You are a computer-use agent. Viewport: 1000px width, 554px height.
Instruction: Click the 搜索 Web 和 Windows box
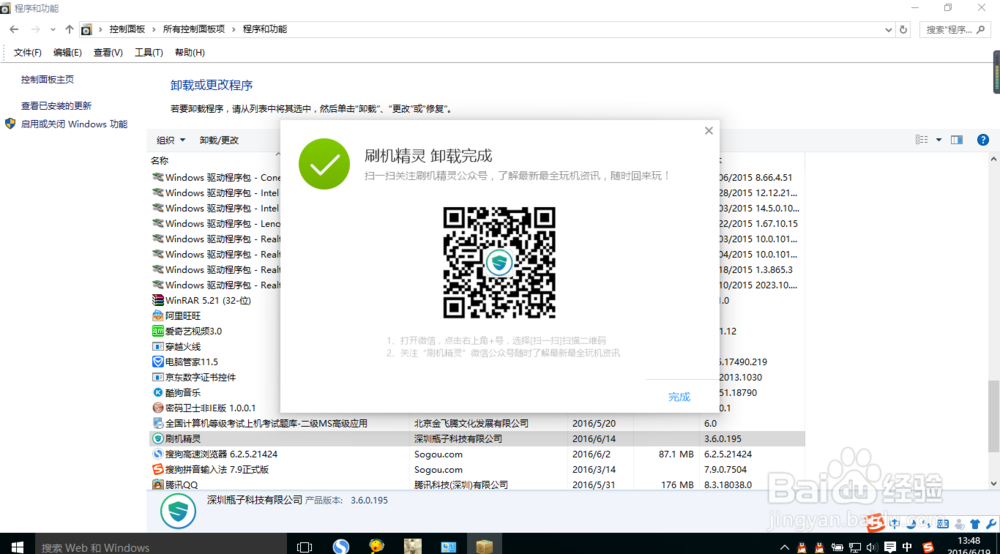[159, 546]
